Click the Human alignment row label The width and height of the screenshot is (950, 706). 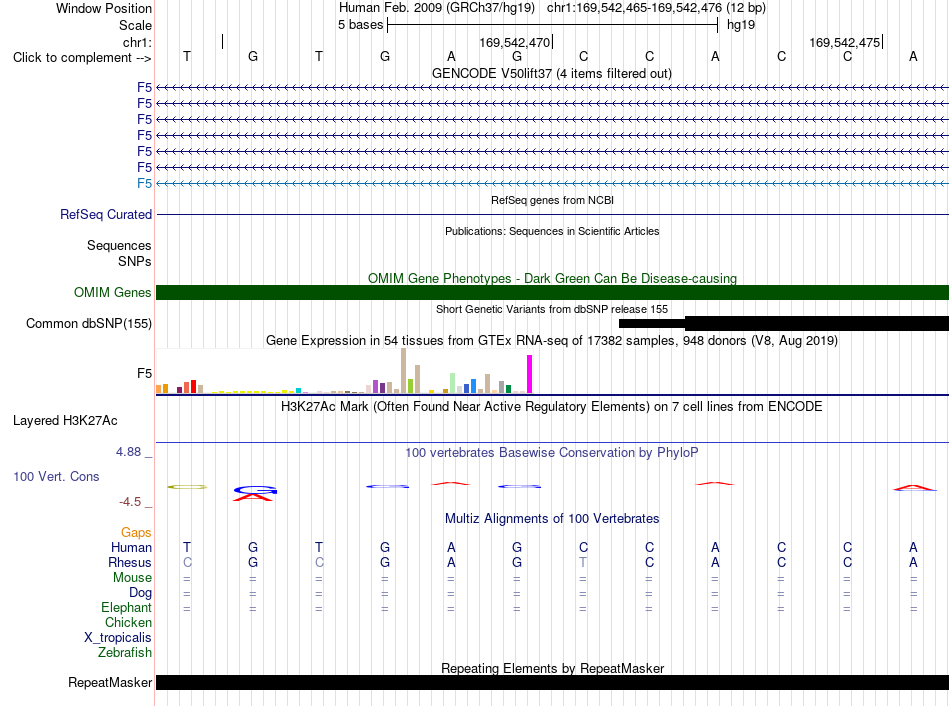[131, 548]
